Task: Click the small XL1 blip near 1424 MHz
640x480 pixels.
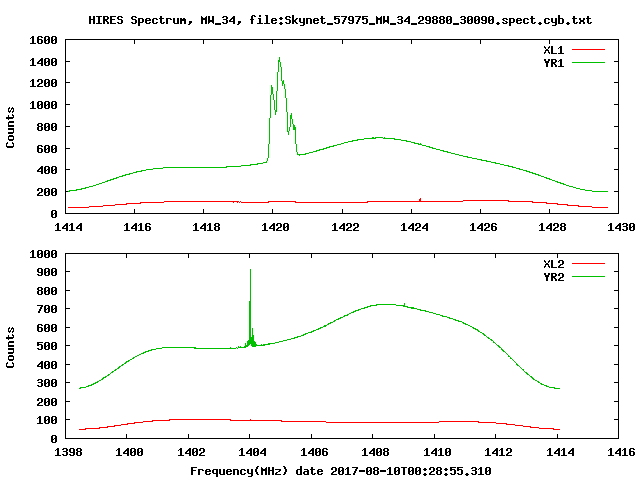Action: pos(420,200)
